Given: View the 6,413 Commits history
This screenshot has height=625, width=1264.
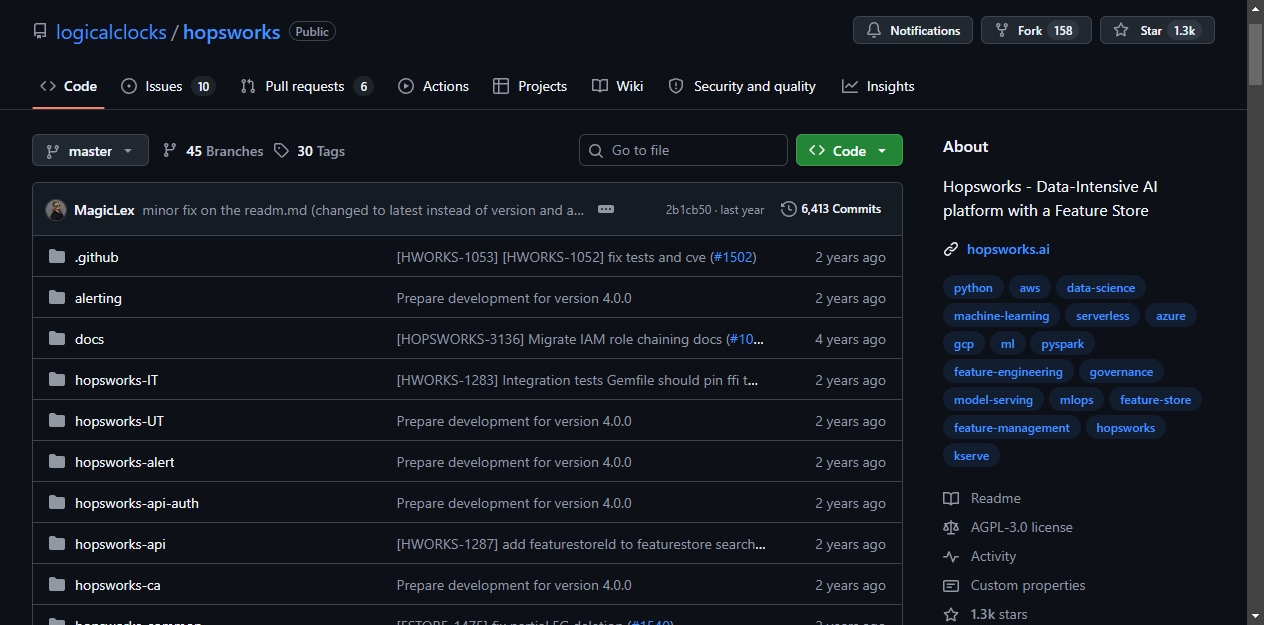Looking at the screenshot, I should point(831,209).
